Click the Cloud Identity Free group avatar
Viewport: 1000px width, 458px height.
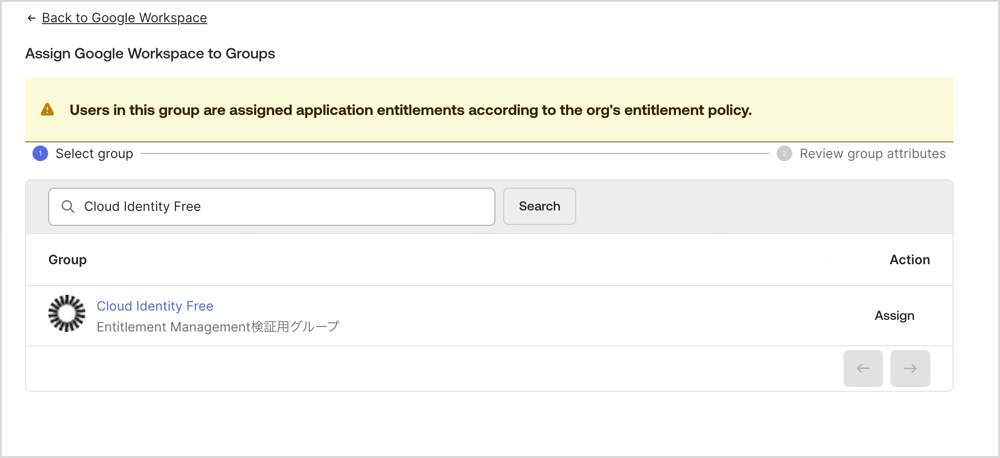(x=67, y=313)
